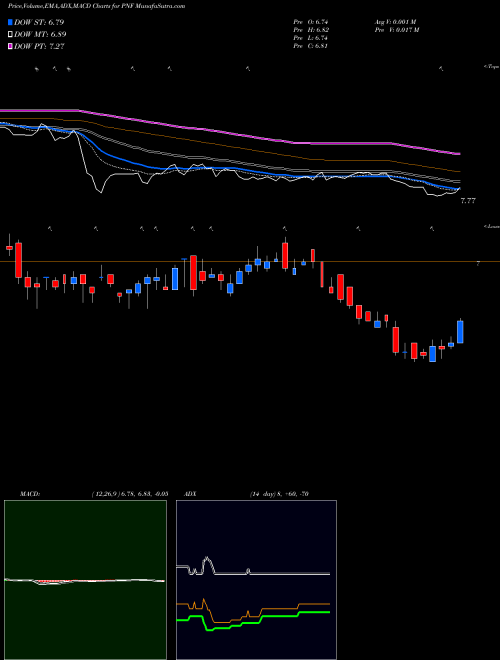
Task: Click the magenta DOW PT legend swatch
Action: (10, 46)
